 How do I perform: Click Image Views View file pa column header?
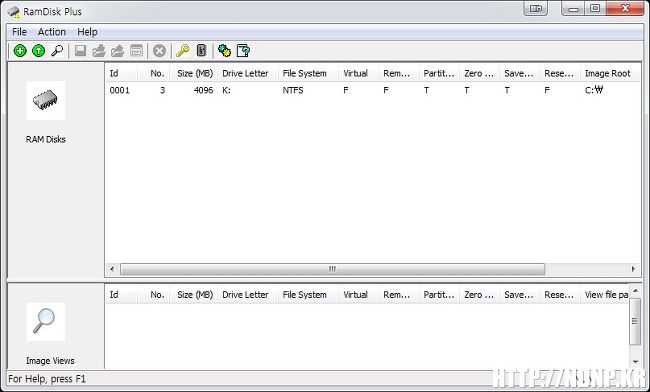pos(605,295)
